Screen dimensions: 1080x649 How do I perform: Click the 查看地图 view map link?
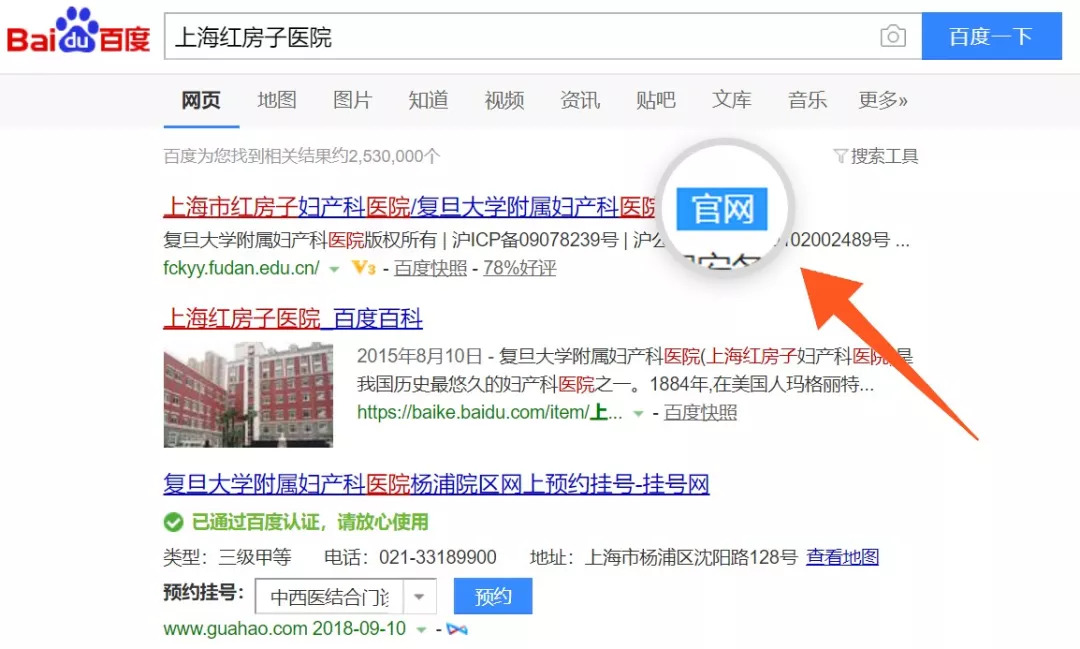843,557
